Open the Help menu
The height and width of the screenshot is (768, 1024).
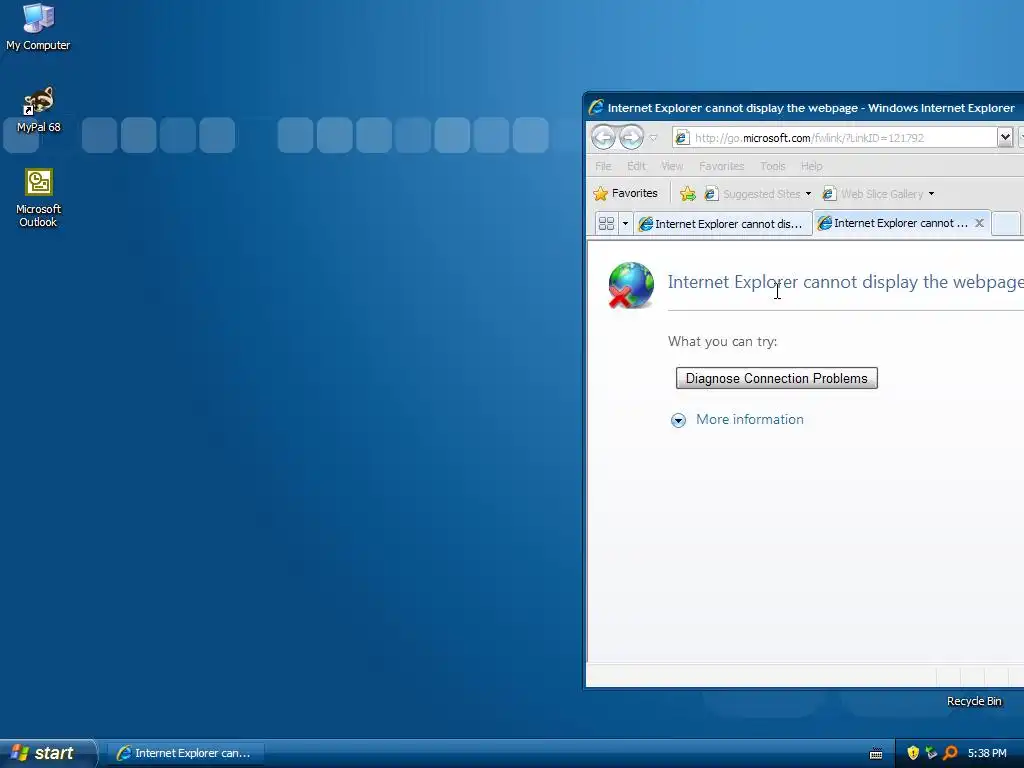(x=811, y=166)
